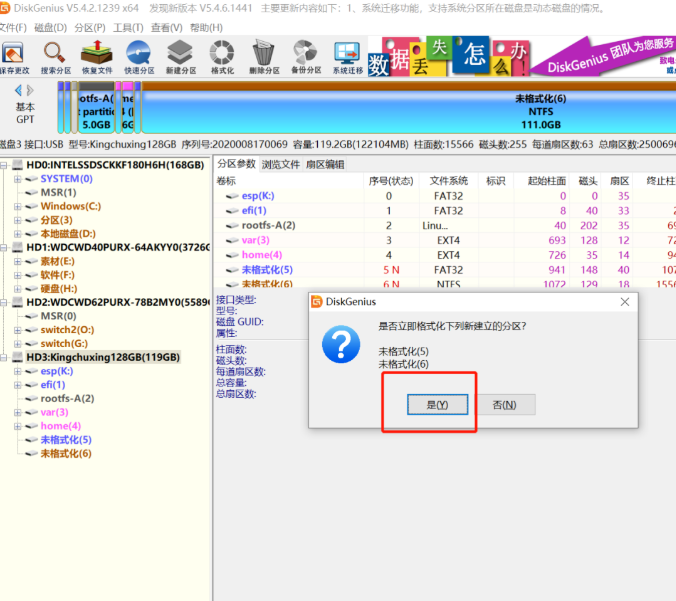Switch to the 扇区编辑 tab

(325, 164)
